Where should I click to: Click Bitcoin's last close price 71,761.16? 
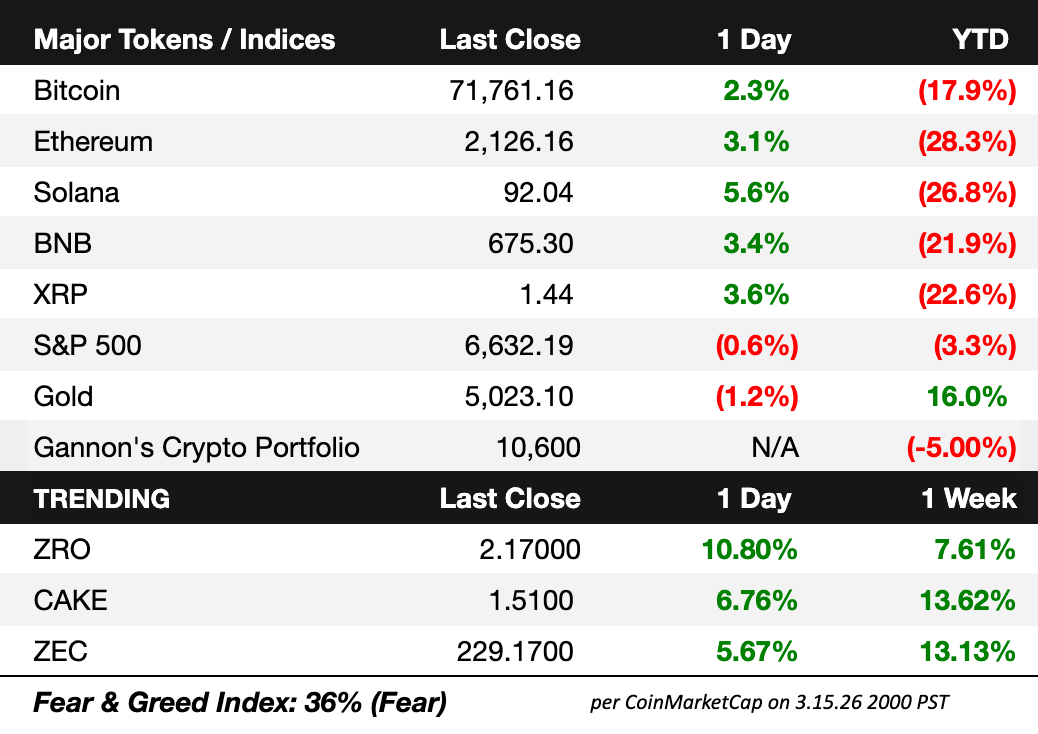point(511,91)
